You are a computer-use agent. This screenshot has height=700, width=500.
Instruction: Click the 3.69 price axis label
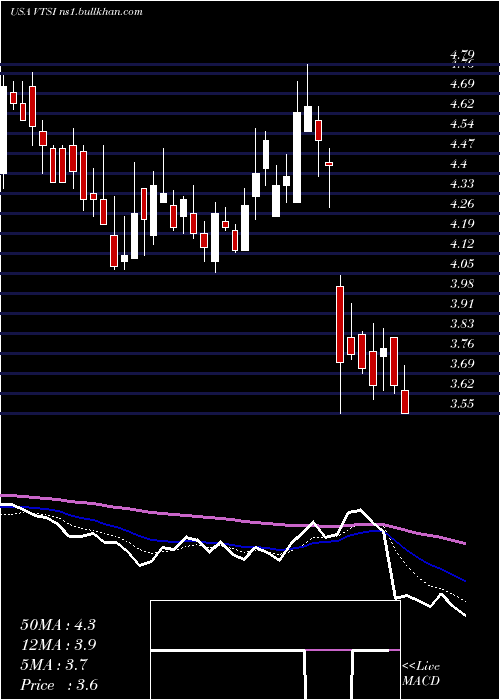tap(462, 363)
